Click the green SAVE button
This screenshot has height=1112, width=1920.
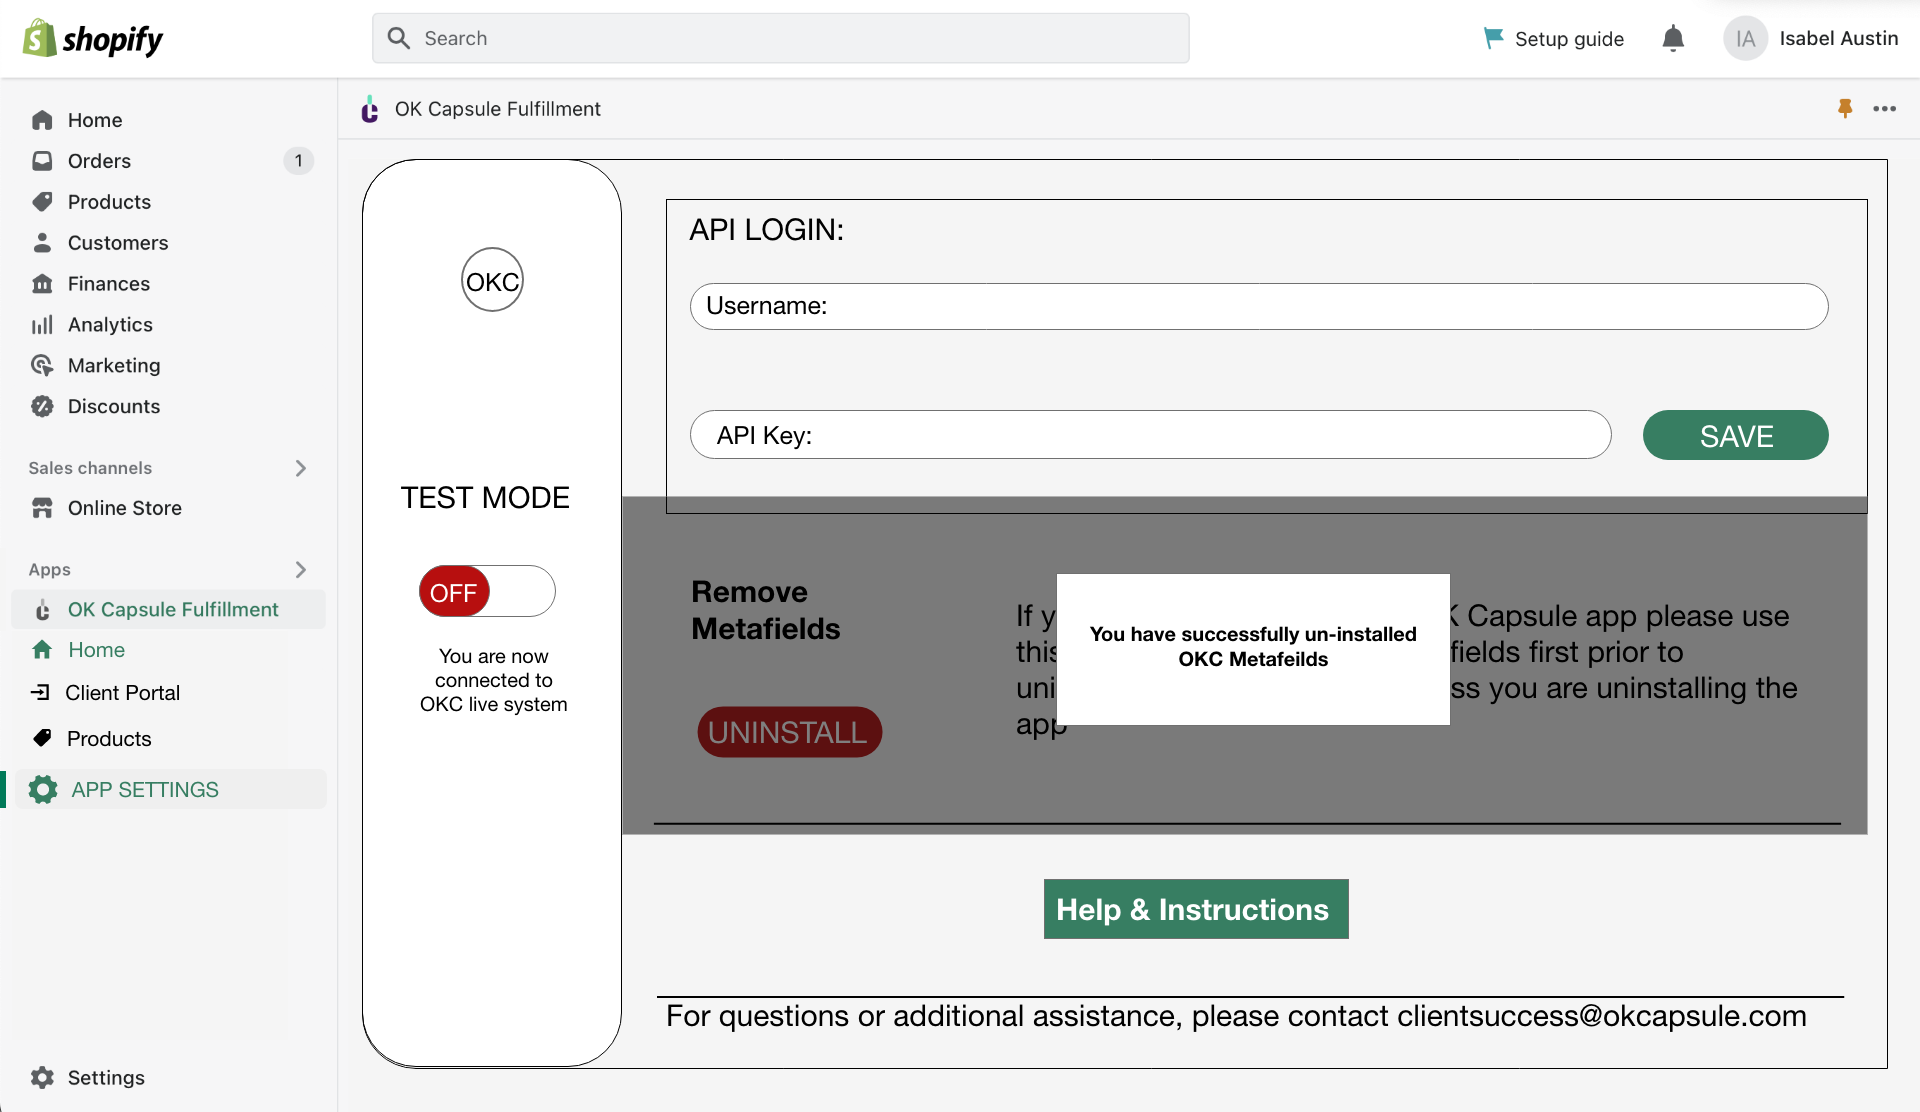pos(1735,435)
